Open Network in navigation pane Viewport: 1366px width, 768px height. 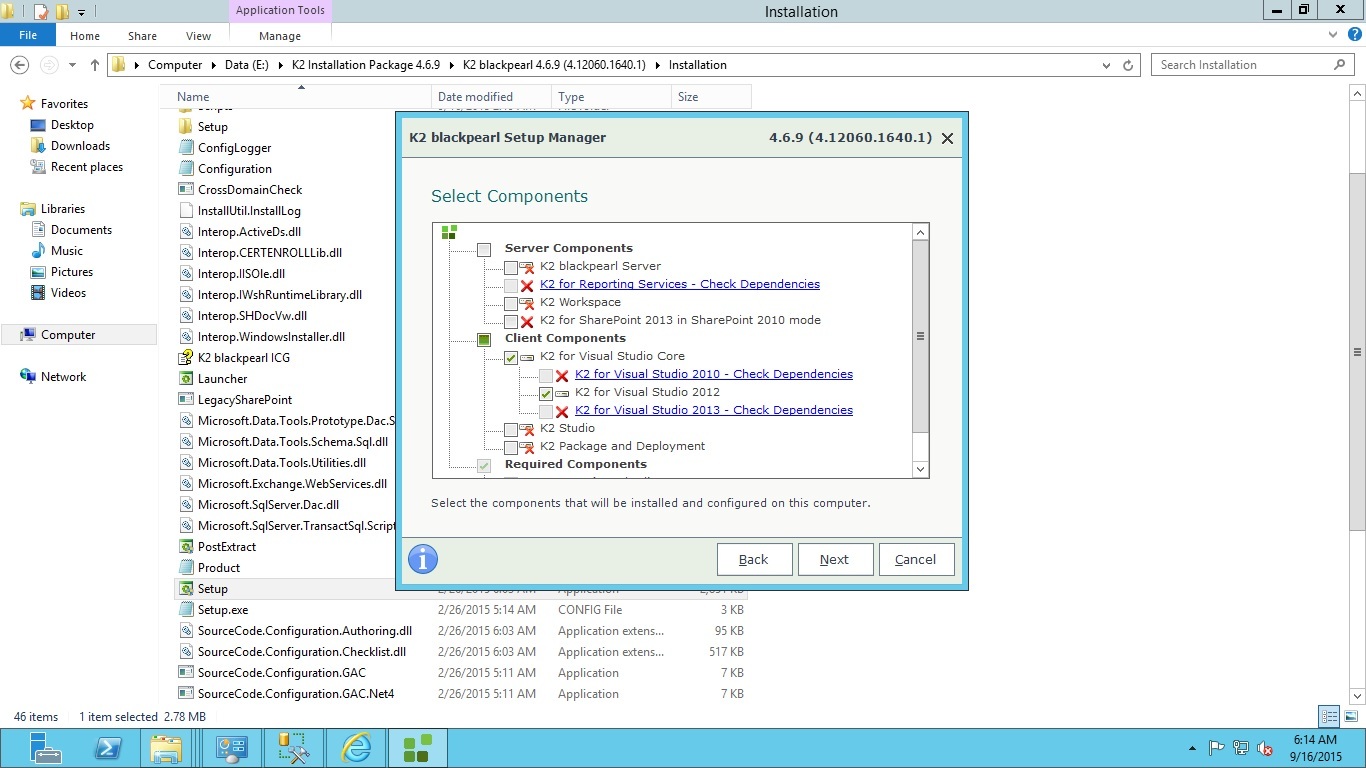(63, 377)
